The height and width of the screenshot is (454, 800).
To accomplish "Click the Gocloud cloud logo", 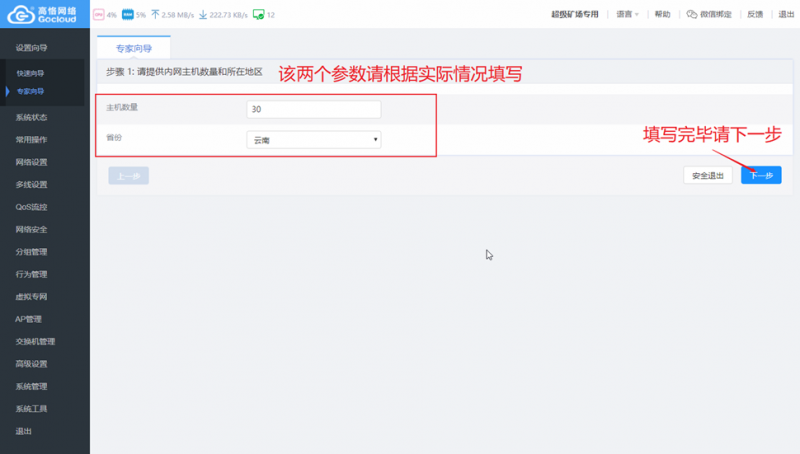I will 19,14.
